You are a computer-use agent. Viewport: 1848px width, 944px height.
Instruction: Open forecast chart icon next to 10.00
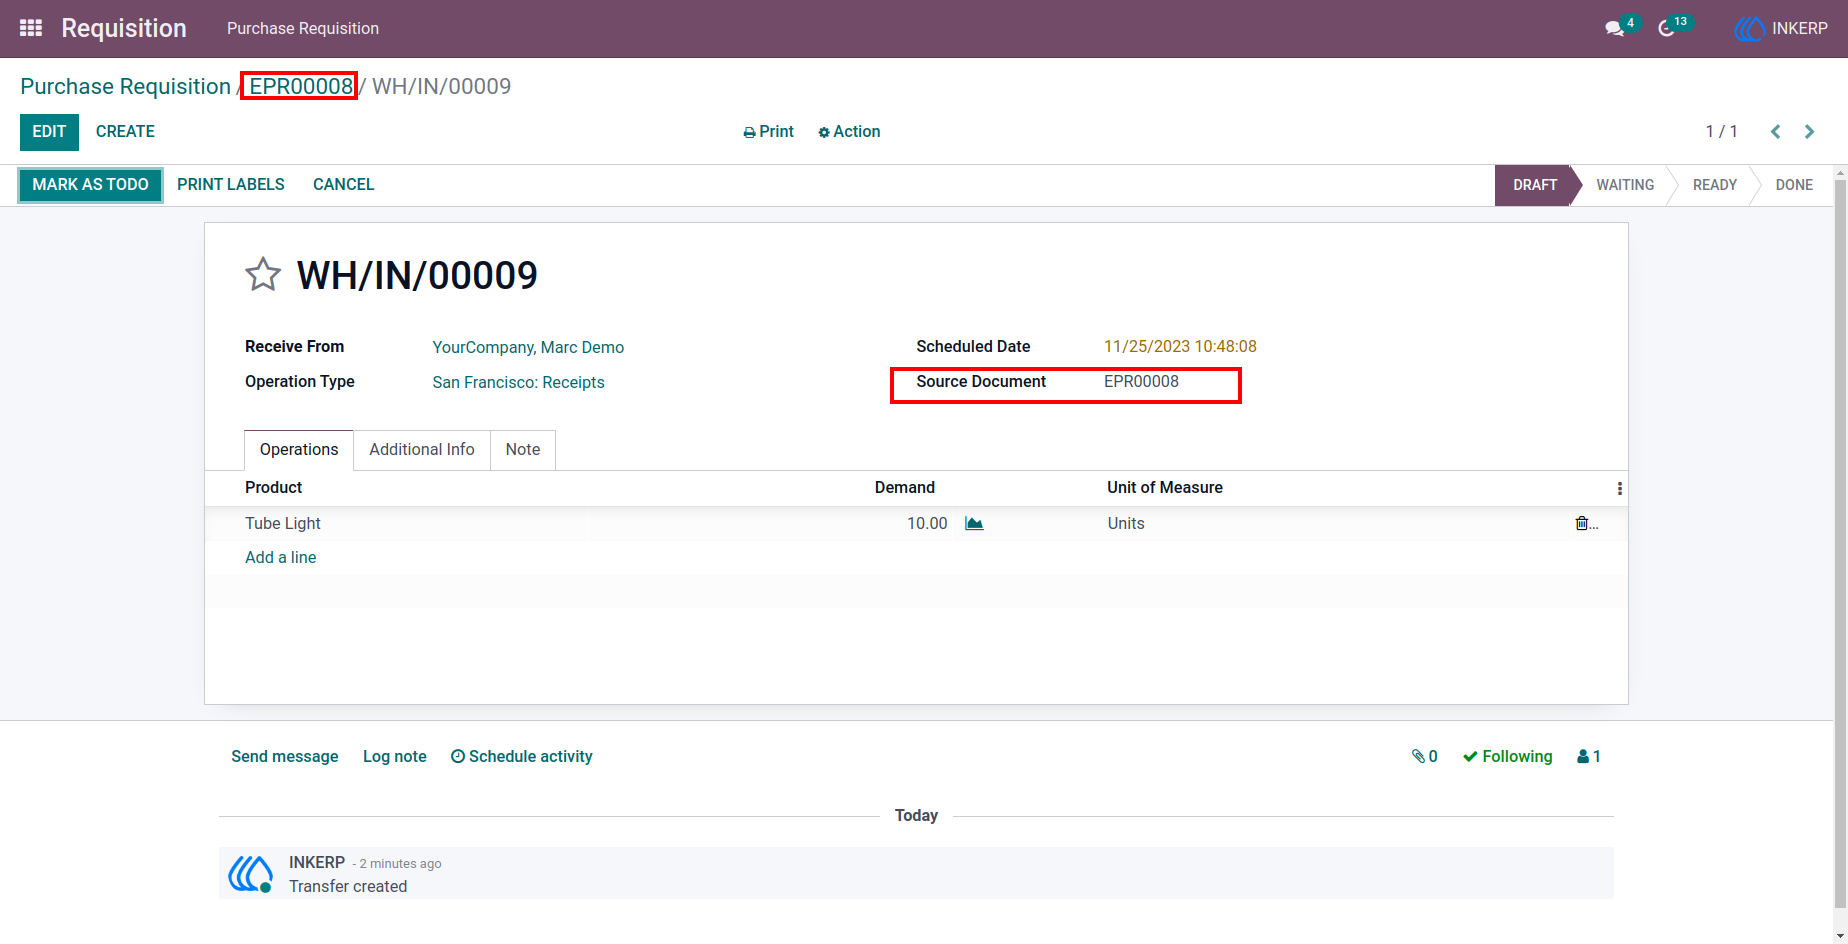coord(974,523)
